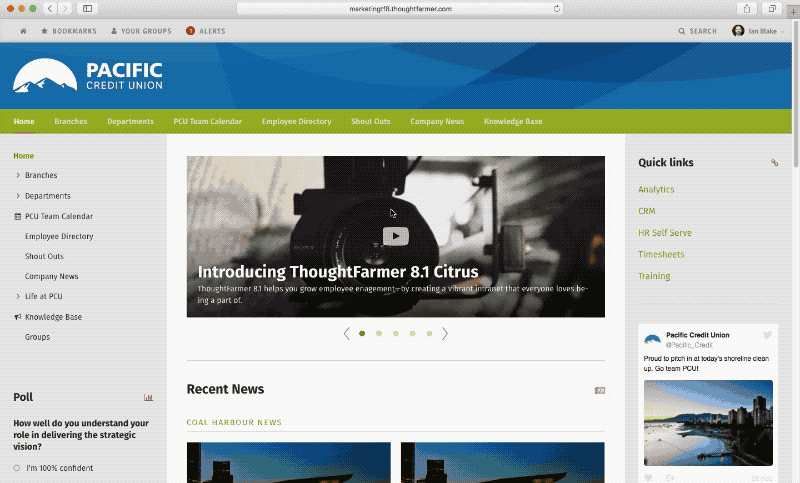
Task: Select second carousel dot
Action: (x=379, y=334)
